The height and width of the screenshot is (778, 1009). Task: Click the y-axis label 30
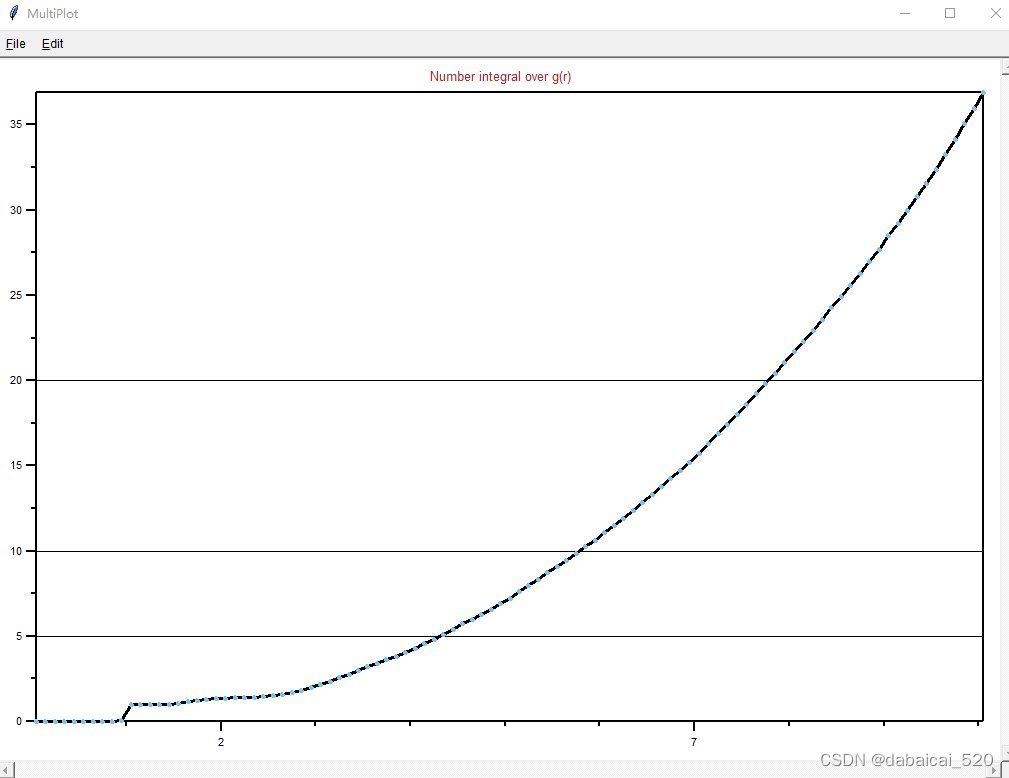pyautogui.click(x=16, y=210)
